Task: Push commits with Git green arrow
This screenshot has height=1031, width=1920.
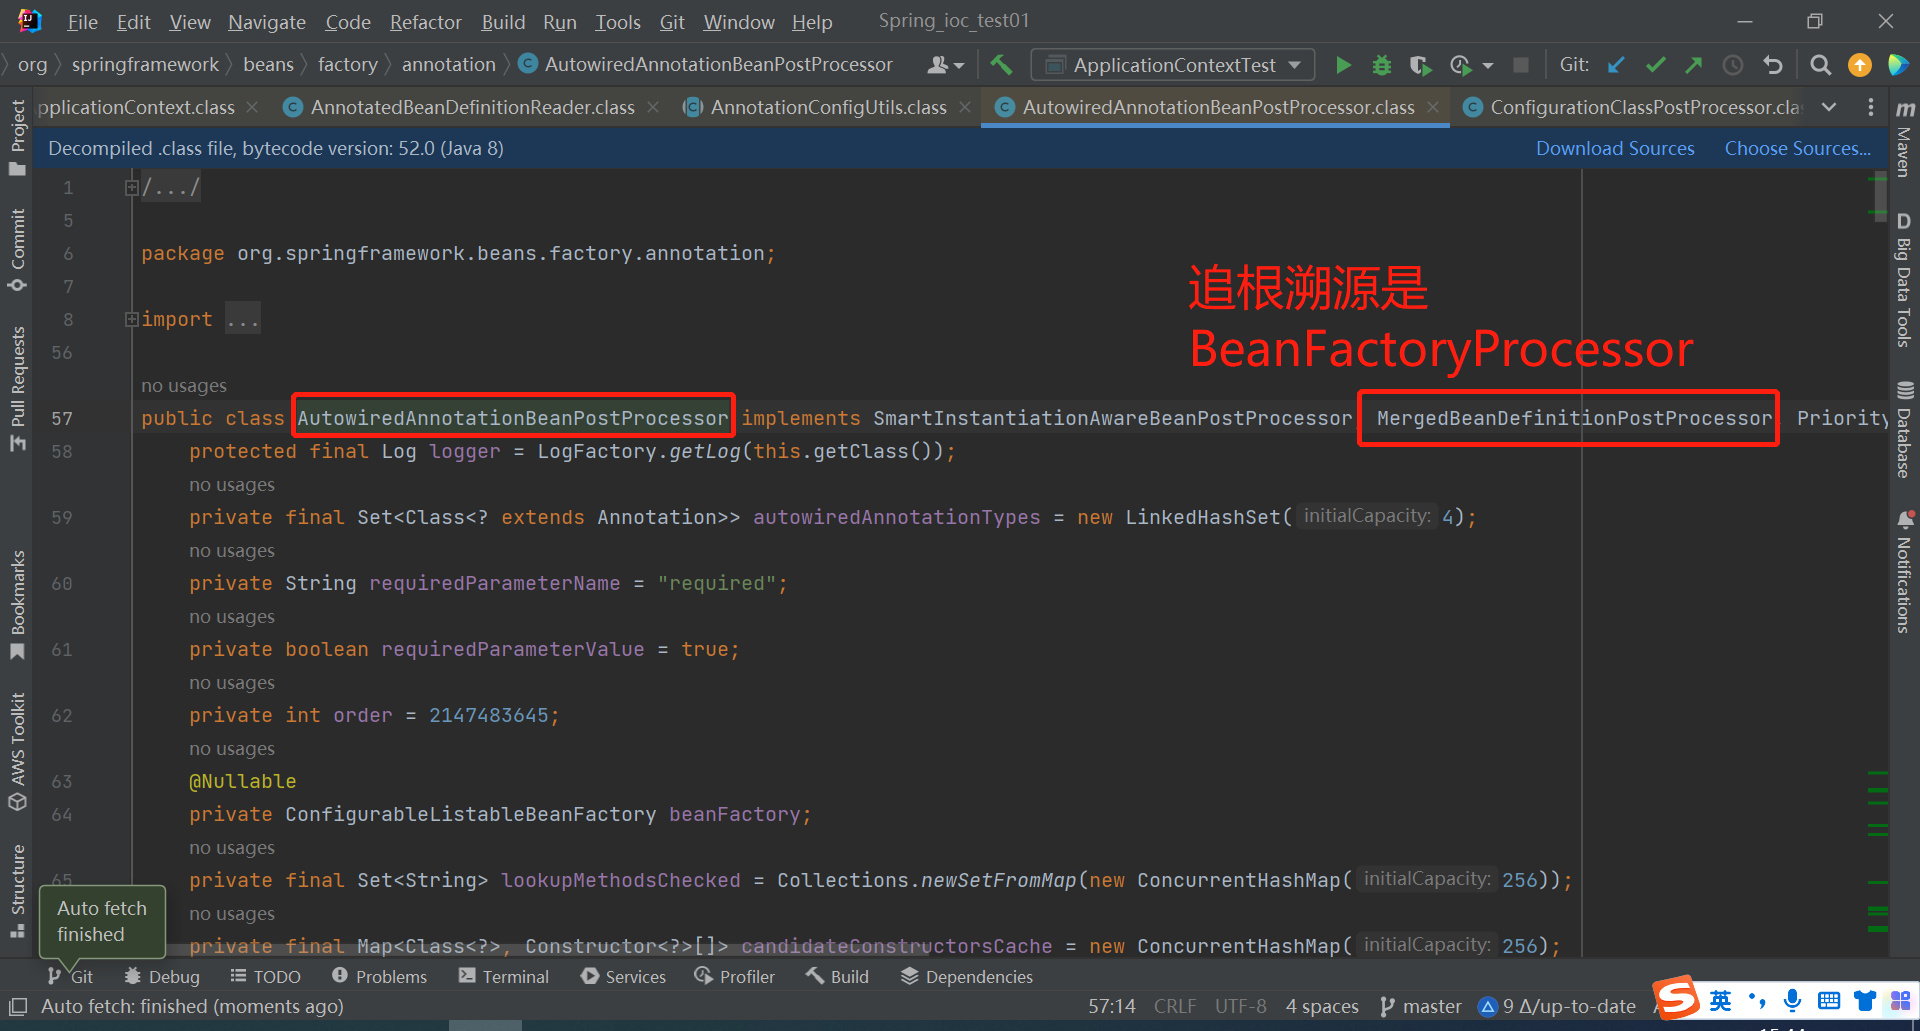Action: [x=1694, y=65]
